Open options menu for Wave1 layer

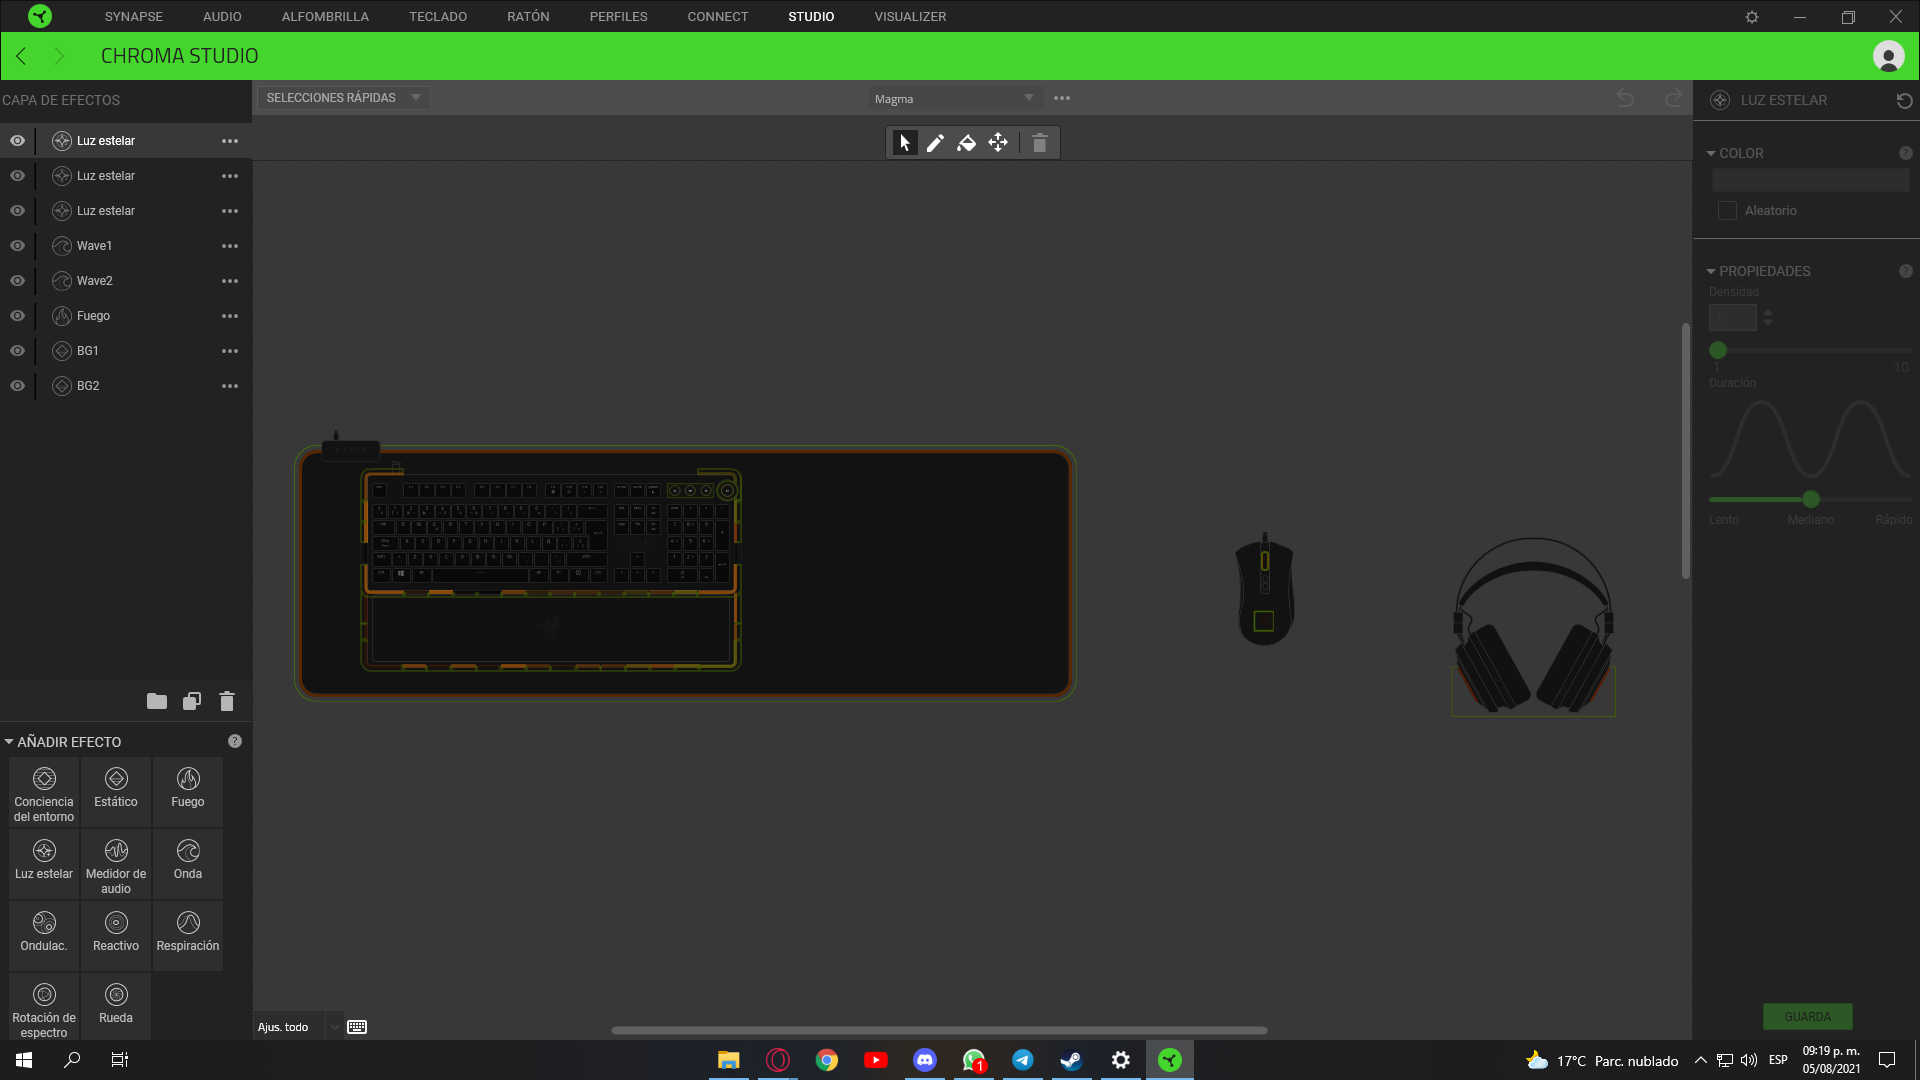[230, 246]
